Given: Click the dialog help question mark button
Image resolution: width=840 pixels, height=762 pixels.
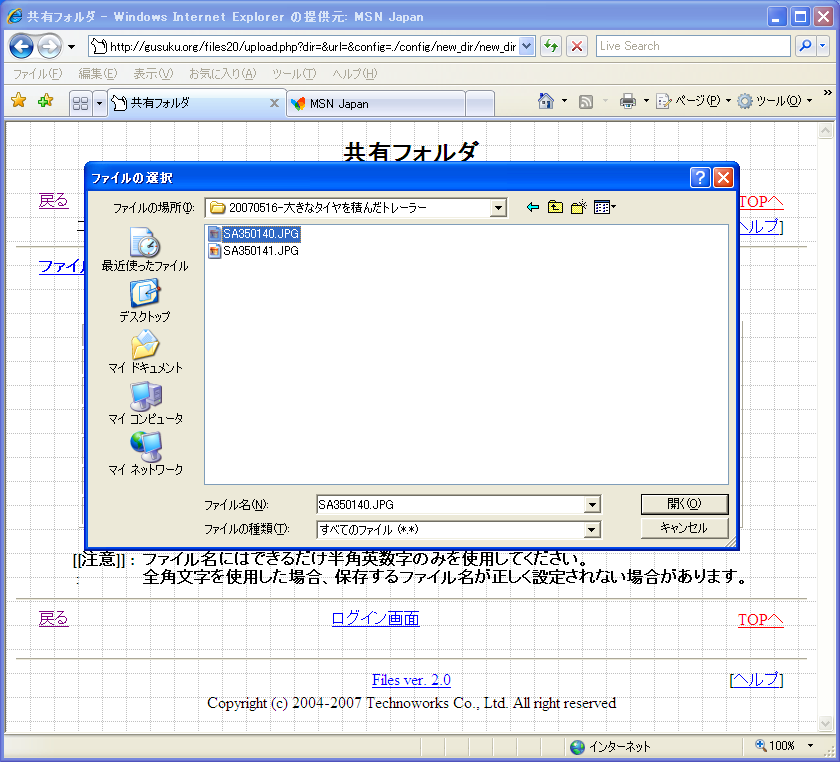Looking at the screenshot, I should click(700, 177).
